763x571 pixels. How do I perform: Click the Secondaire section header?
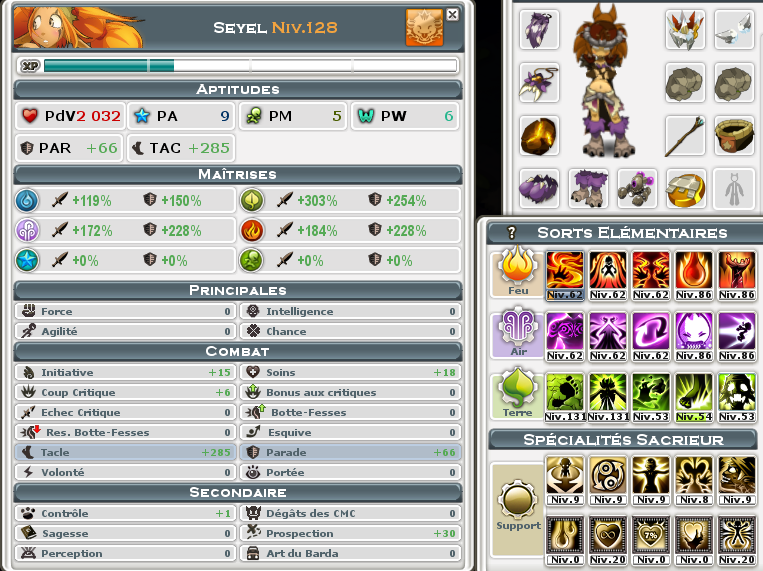click(237, 492)
